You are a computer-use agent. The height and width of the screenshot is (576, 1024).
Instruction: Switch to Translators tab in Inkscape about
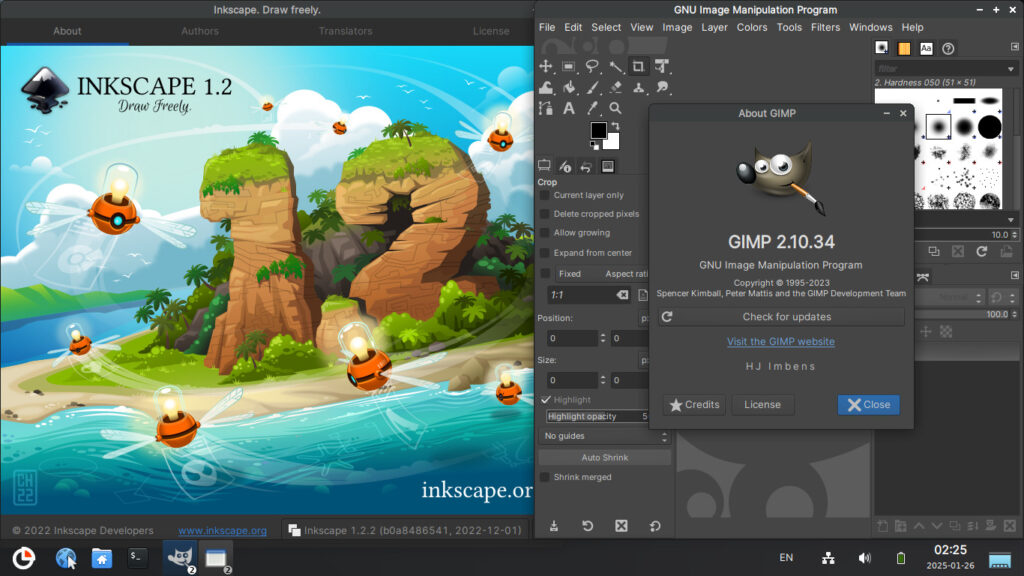coord(345,31)
